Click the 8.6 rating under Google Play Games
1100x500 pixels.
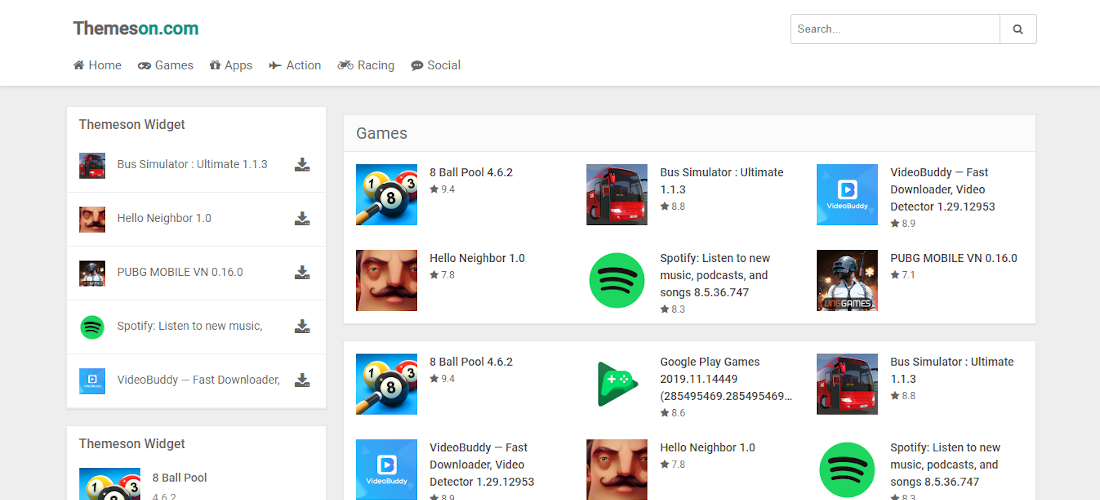coord(673,413)
